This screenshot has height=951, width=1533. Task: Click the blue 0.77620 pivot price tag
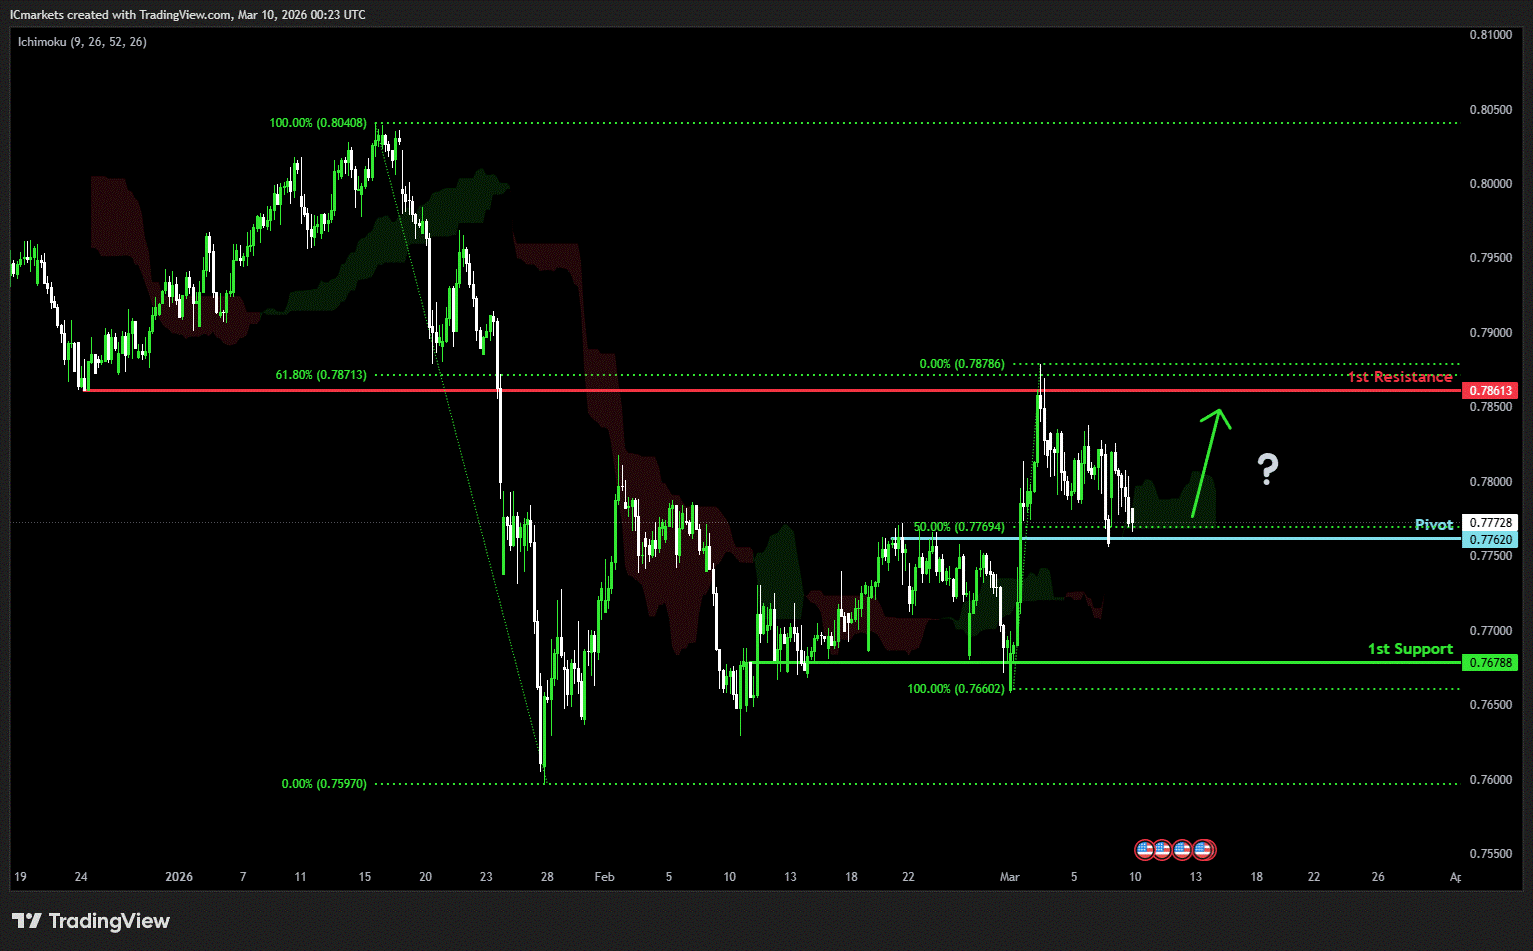(x=1489, y=540)
